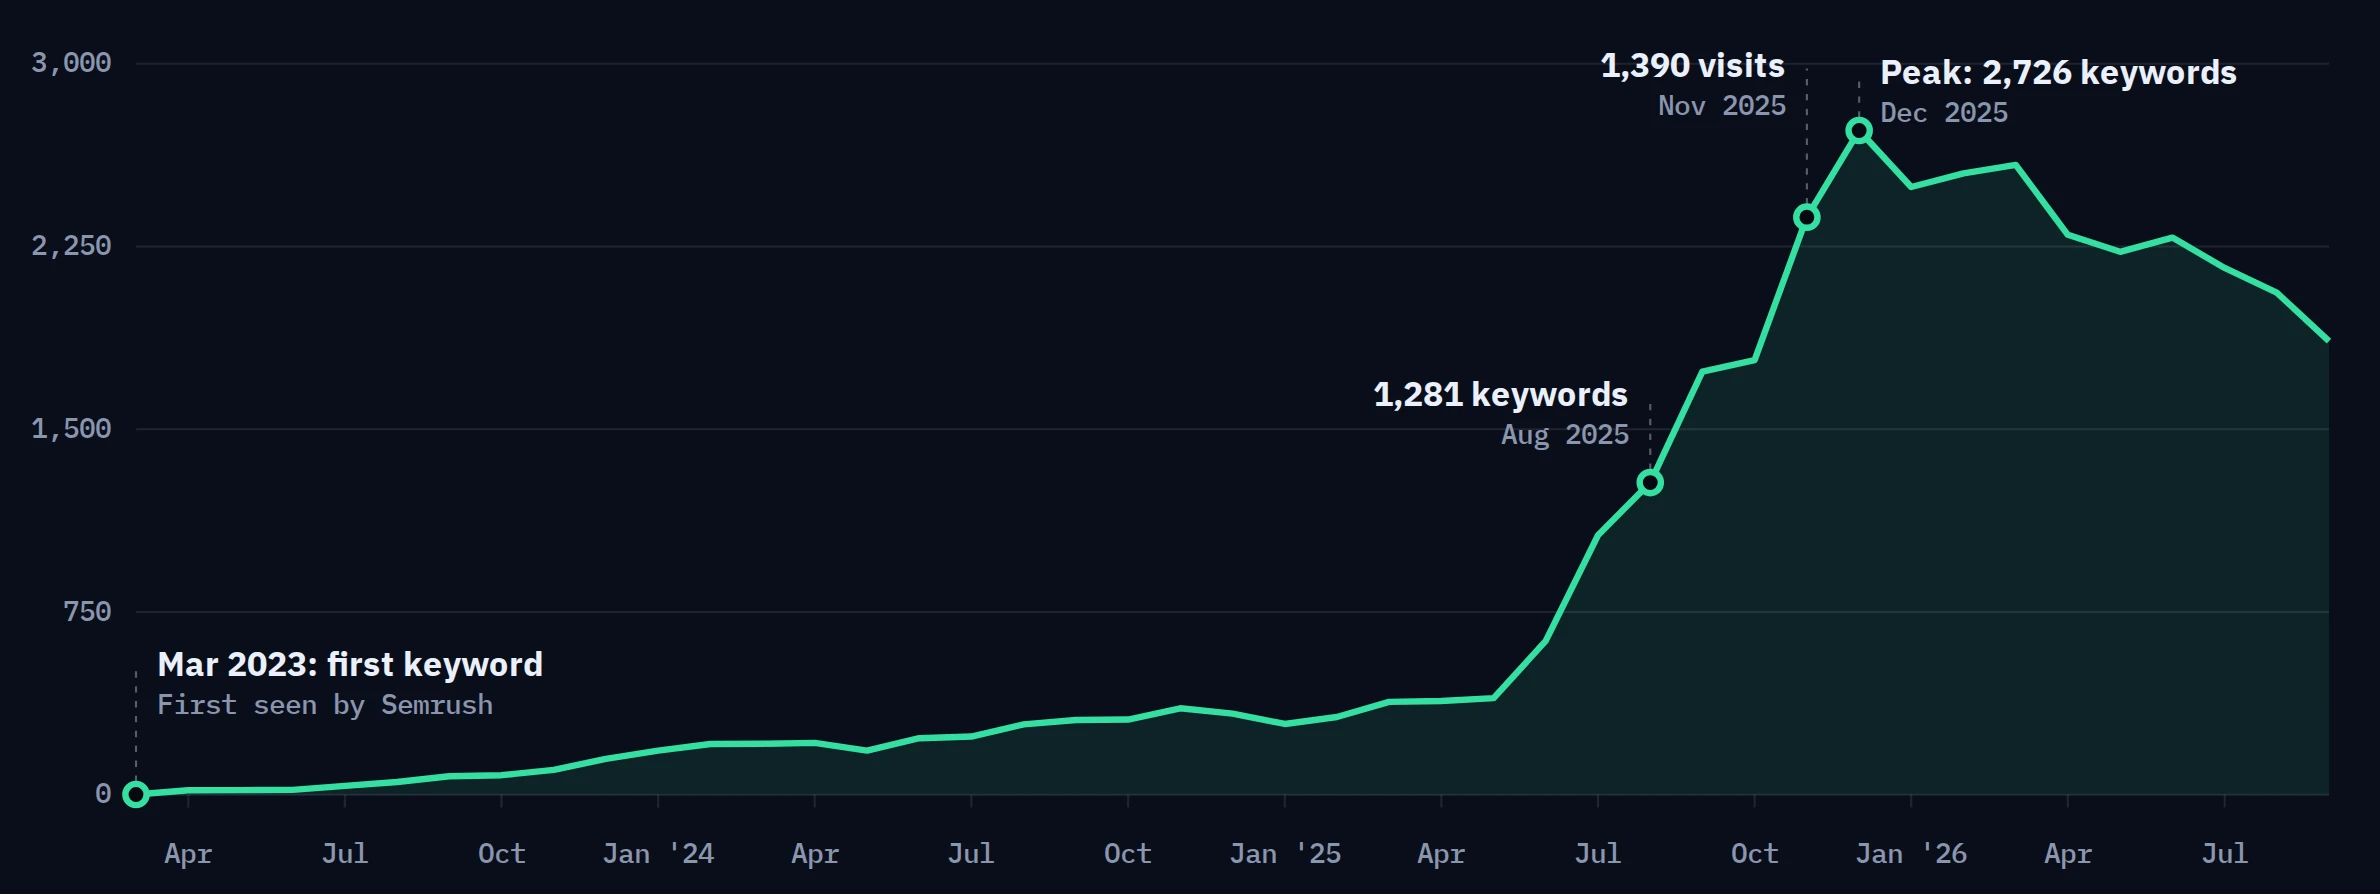Click the Aug 2025 data point marker
Viewport: 2380px width, 894px height.
coord(1650,483)
